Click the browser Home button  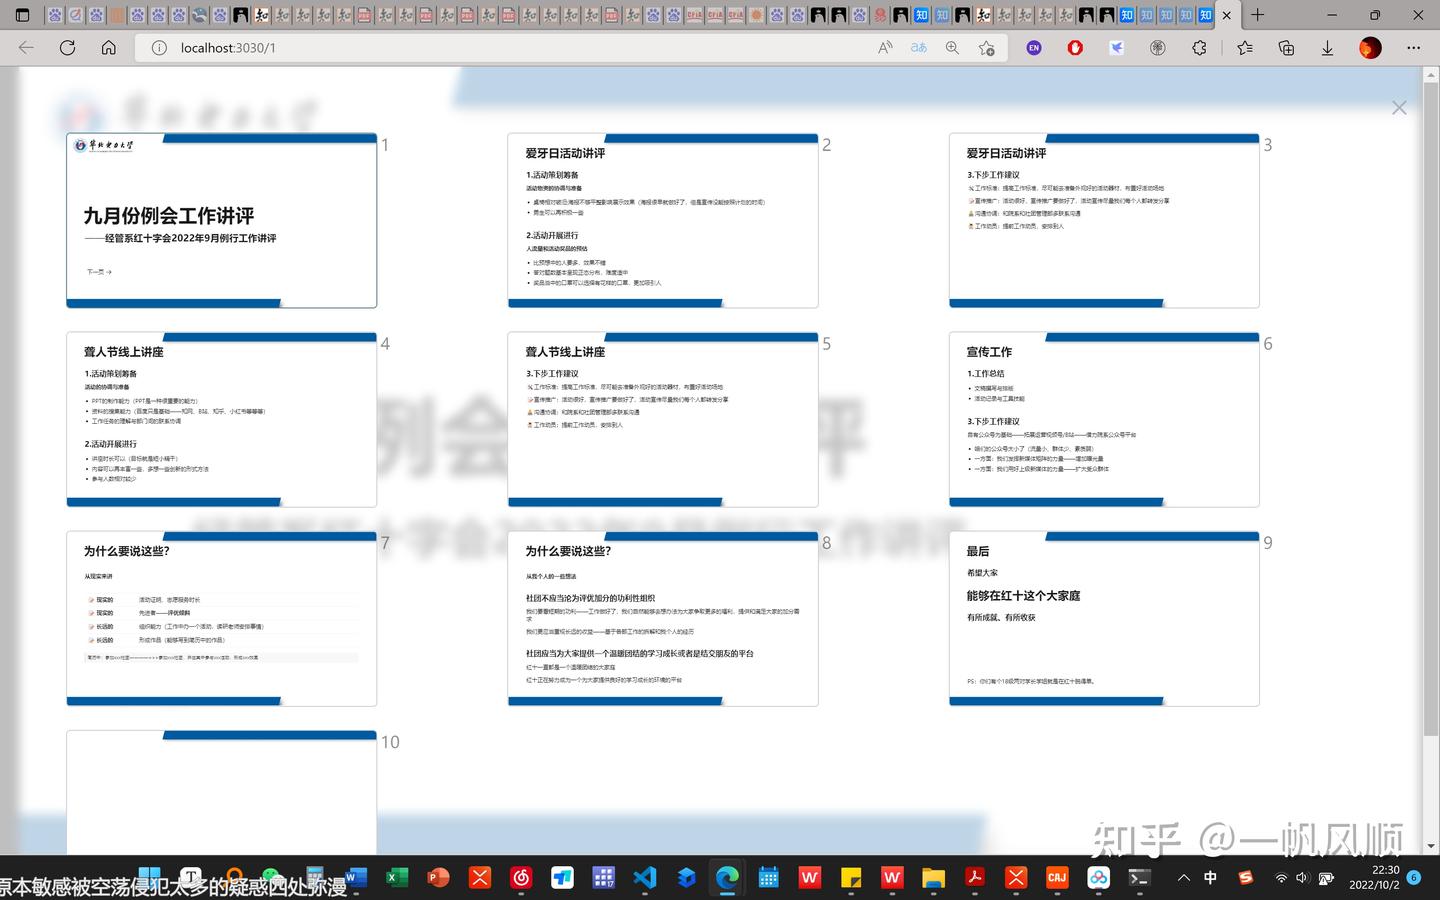[x=108, y=47]
